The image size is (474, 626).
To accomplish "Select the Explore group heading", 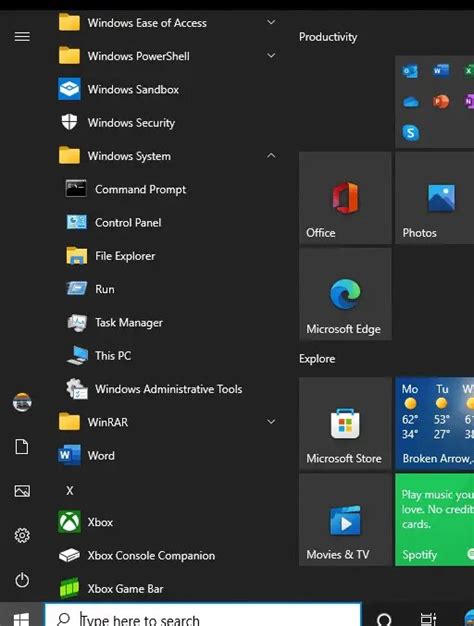I will click(x=317, y=359).
